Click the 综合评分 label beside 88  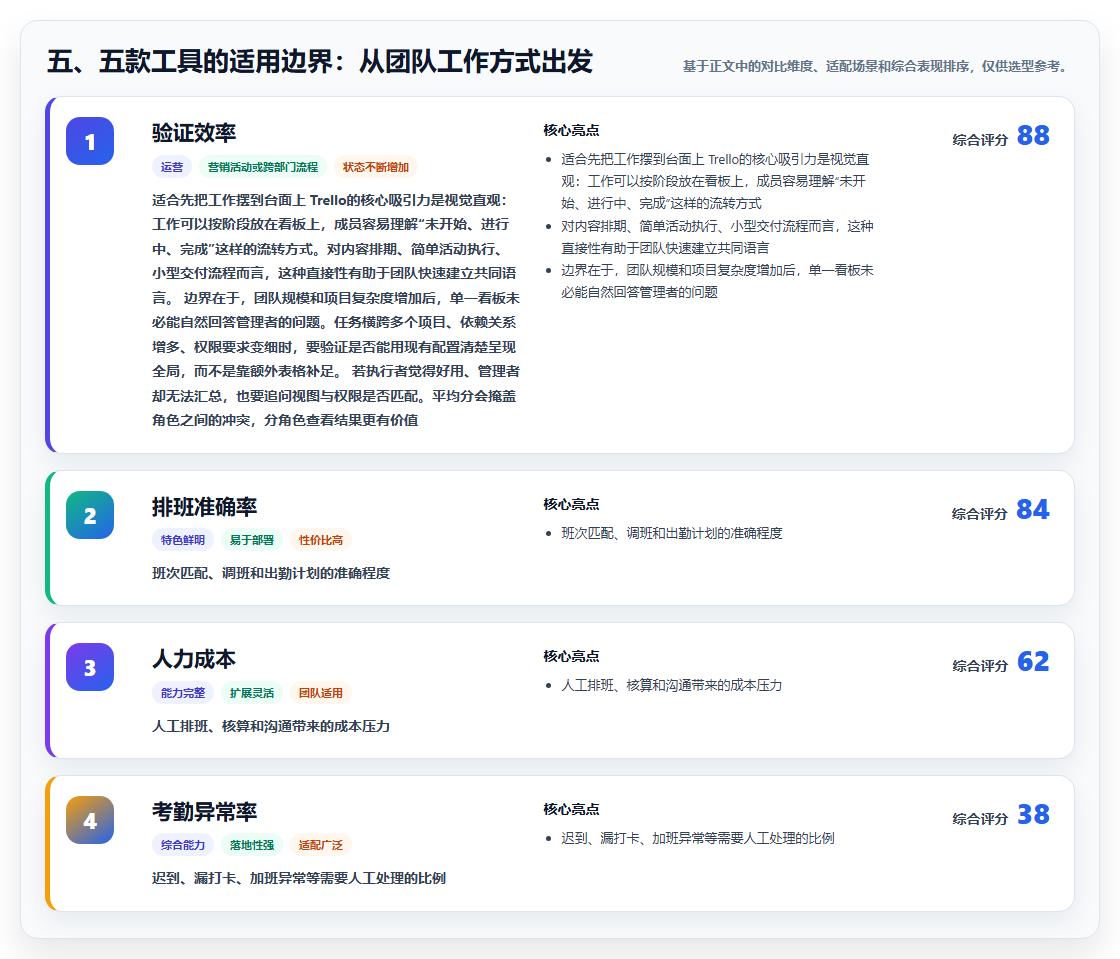(980, 140)
